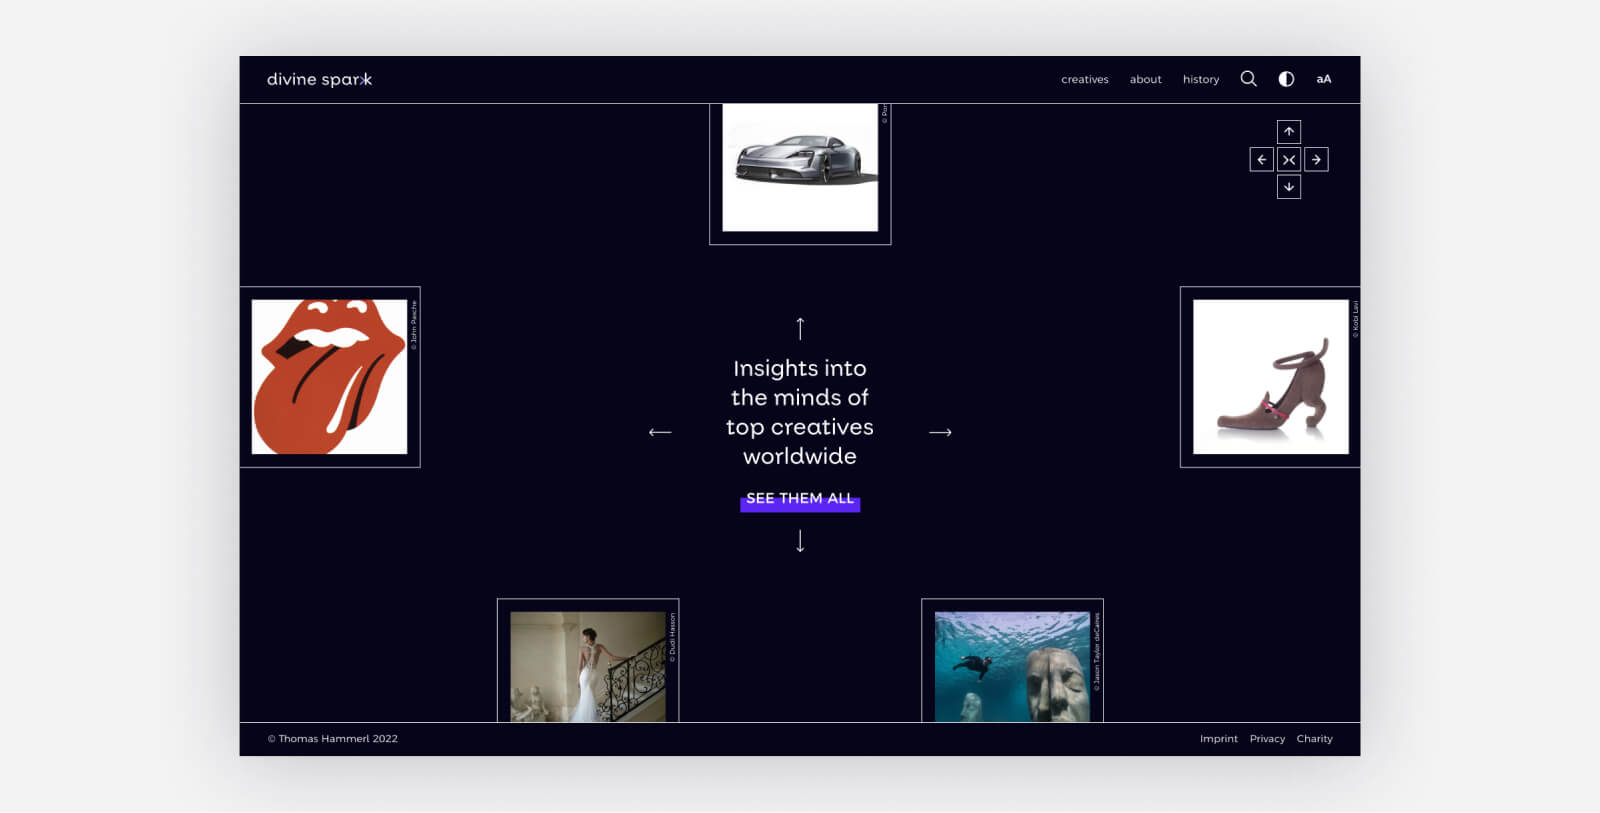This screenshot has width=1600, height=813.
Task: Open the red tongue and lips thumbnail
Action: pos(330,377)
